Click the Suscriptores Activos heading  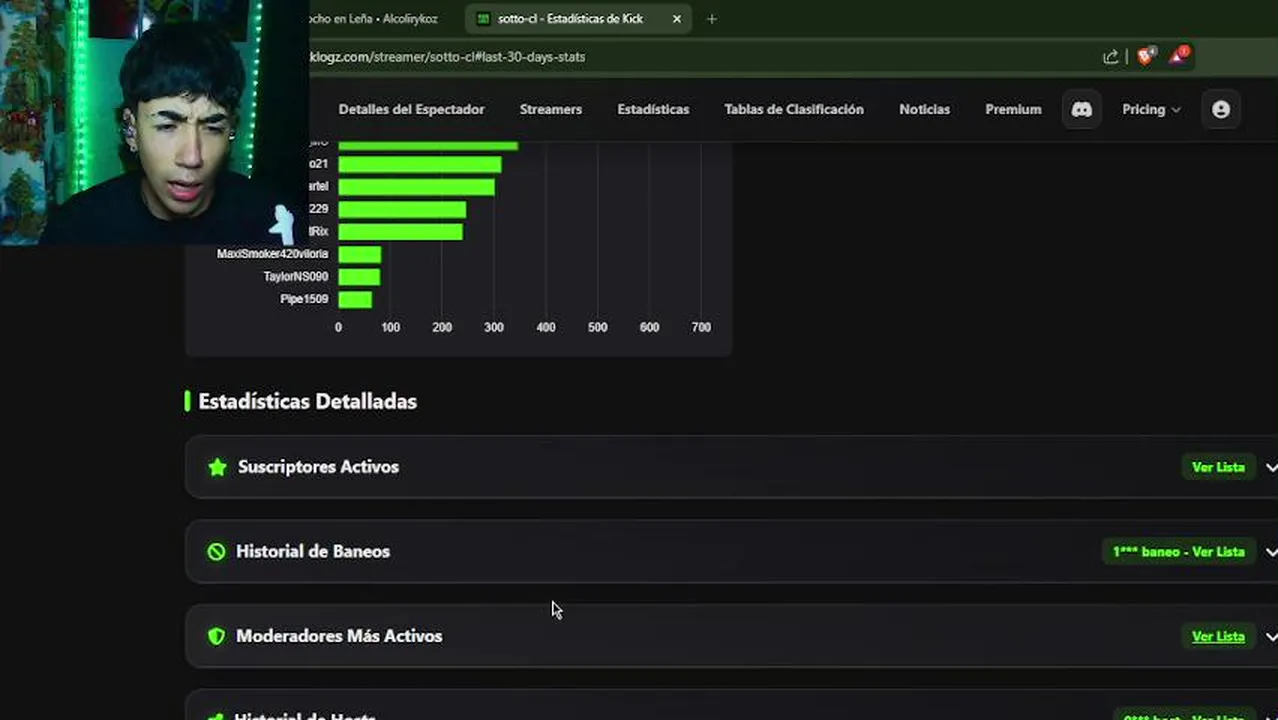coord(318,467)
